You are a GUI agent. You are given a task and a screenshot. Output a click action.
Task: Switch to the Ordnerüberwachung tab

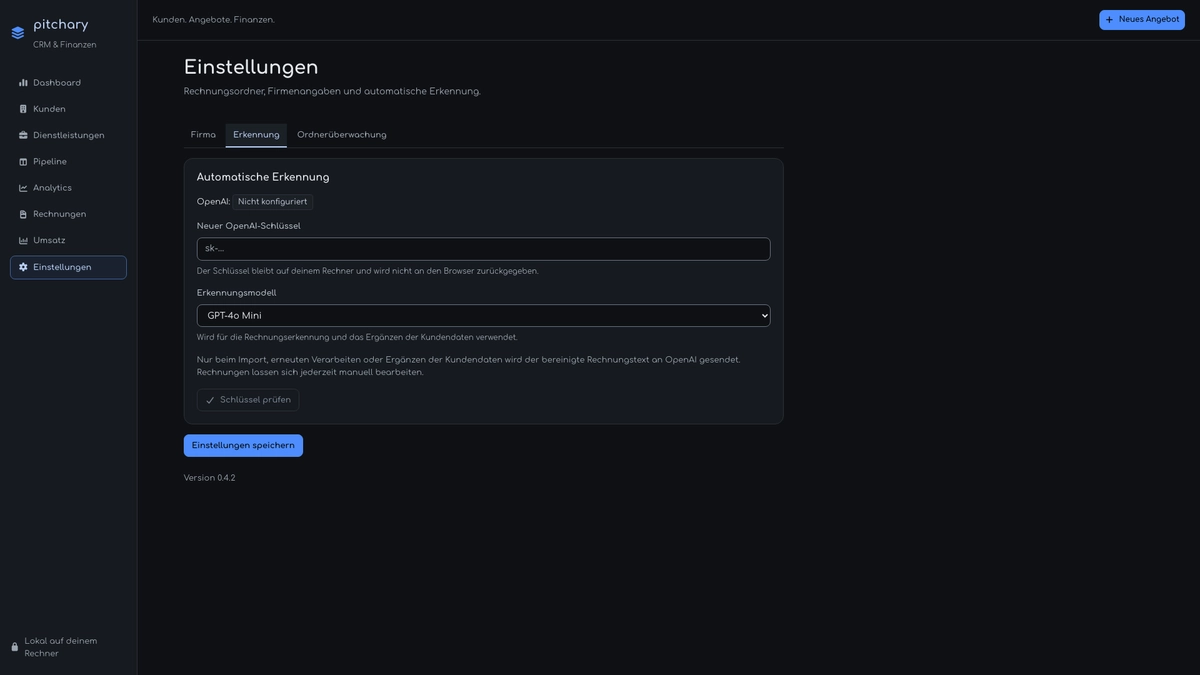click(x=342, y=135)
